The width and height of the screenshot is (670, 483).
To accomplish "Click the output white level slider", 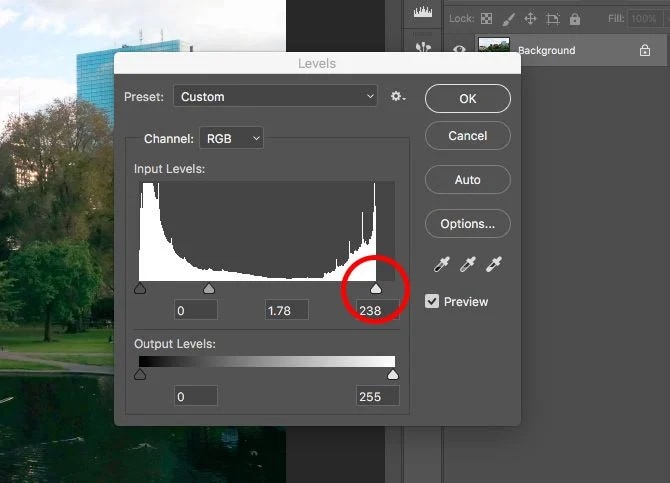I will 393,374.
